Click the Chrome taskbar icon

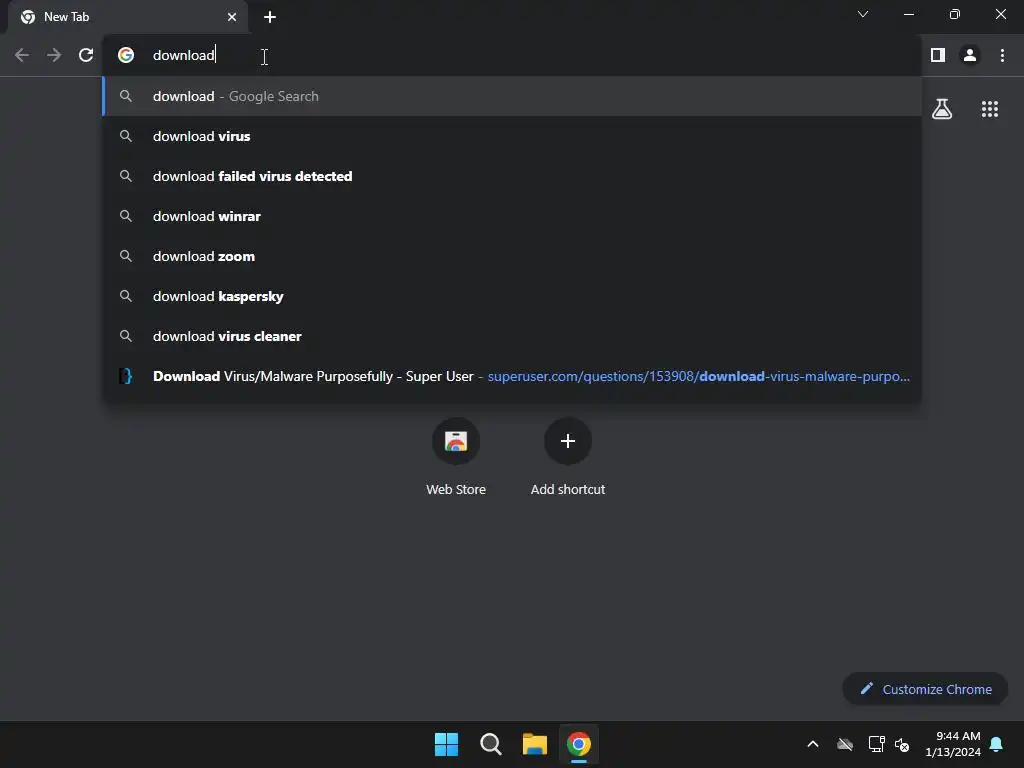click(x=579, y=744)
